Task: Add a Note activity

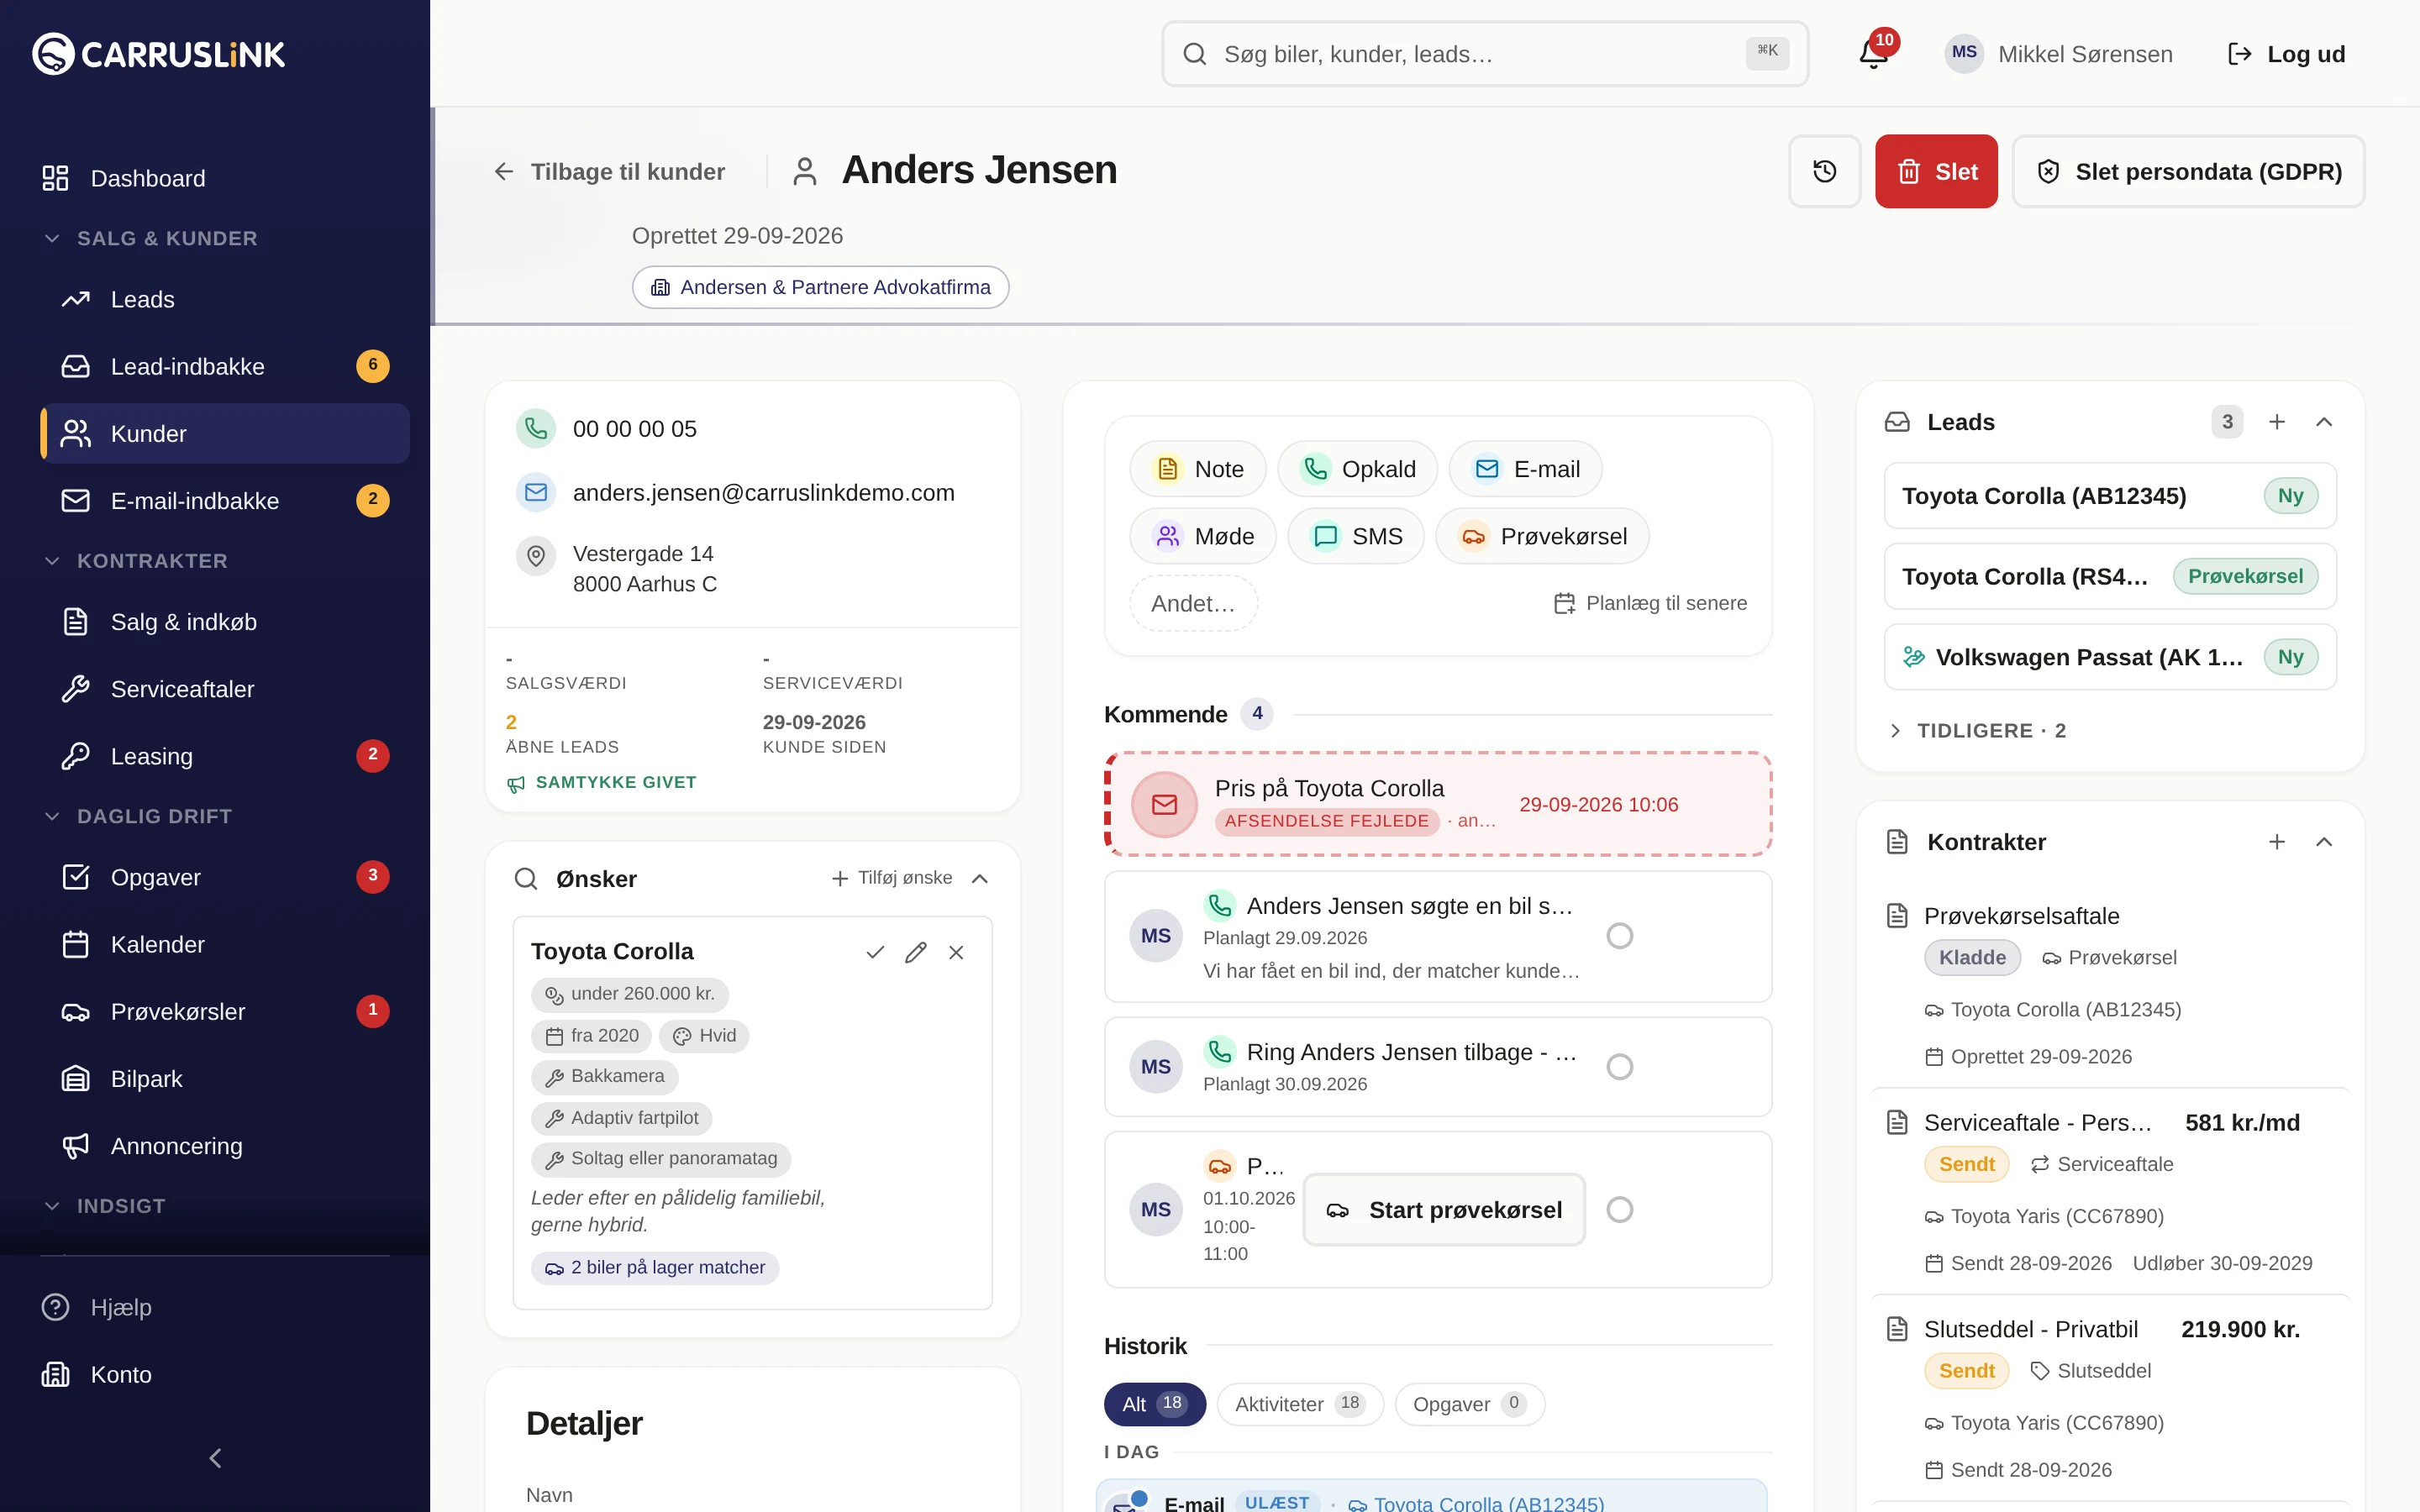Action: (x=1198, y=469)
